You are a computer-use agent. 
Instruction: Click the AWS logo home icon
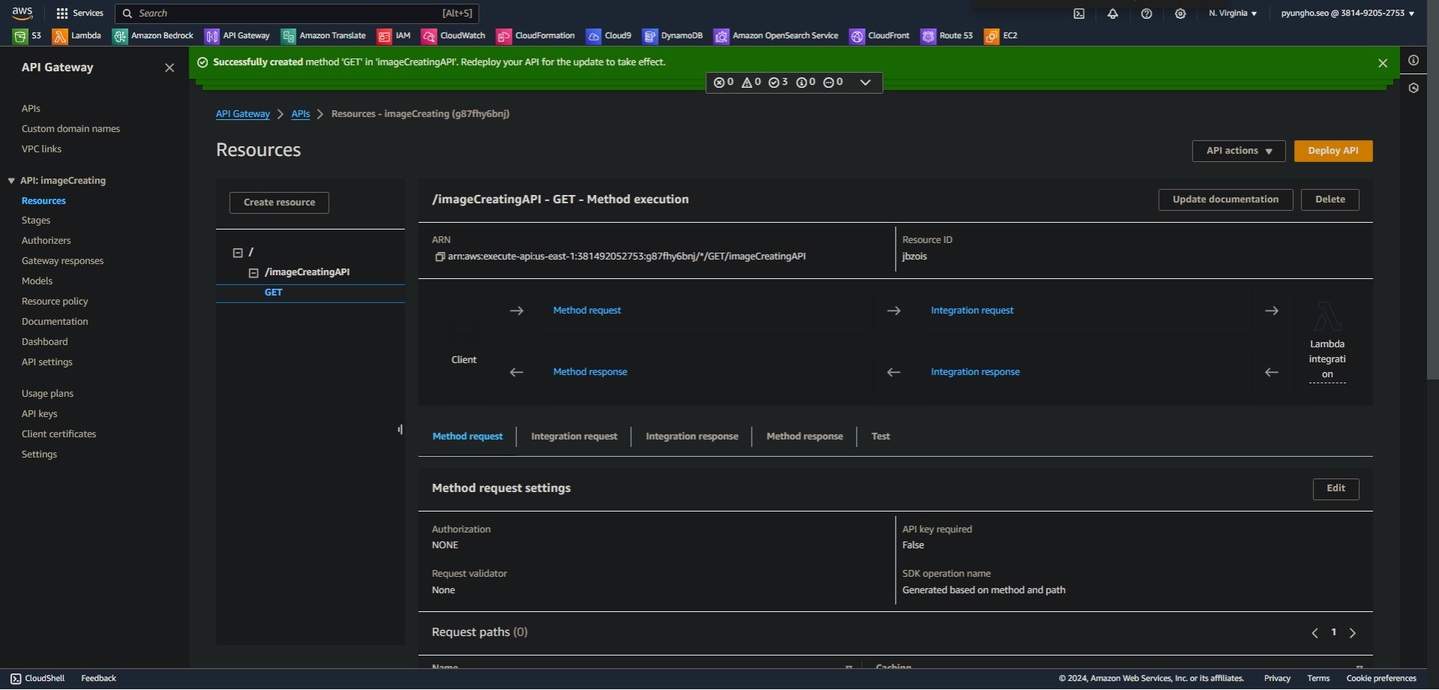click(22, 13)
